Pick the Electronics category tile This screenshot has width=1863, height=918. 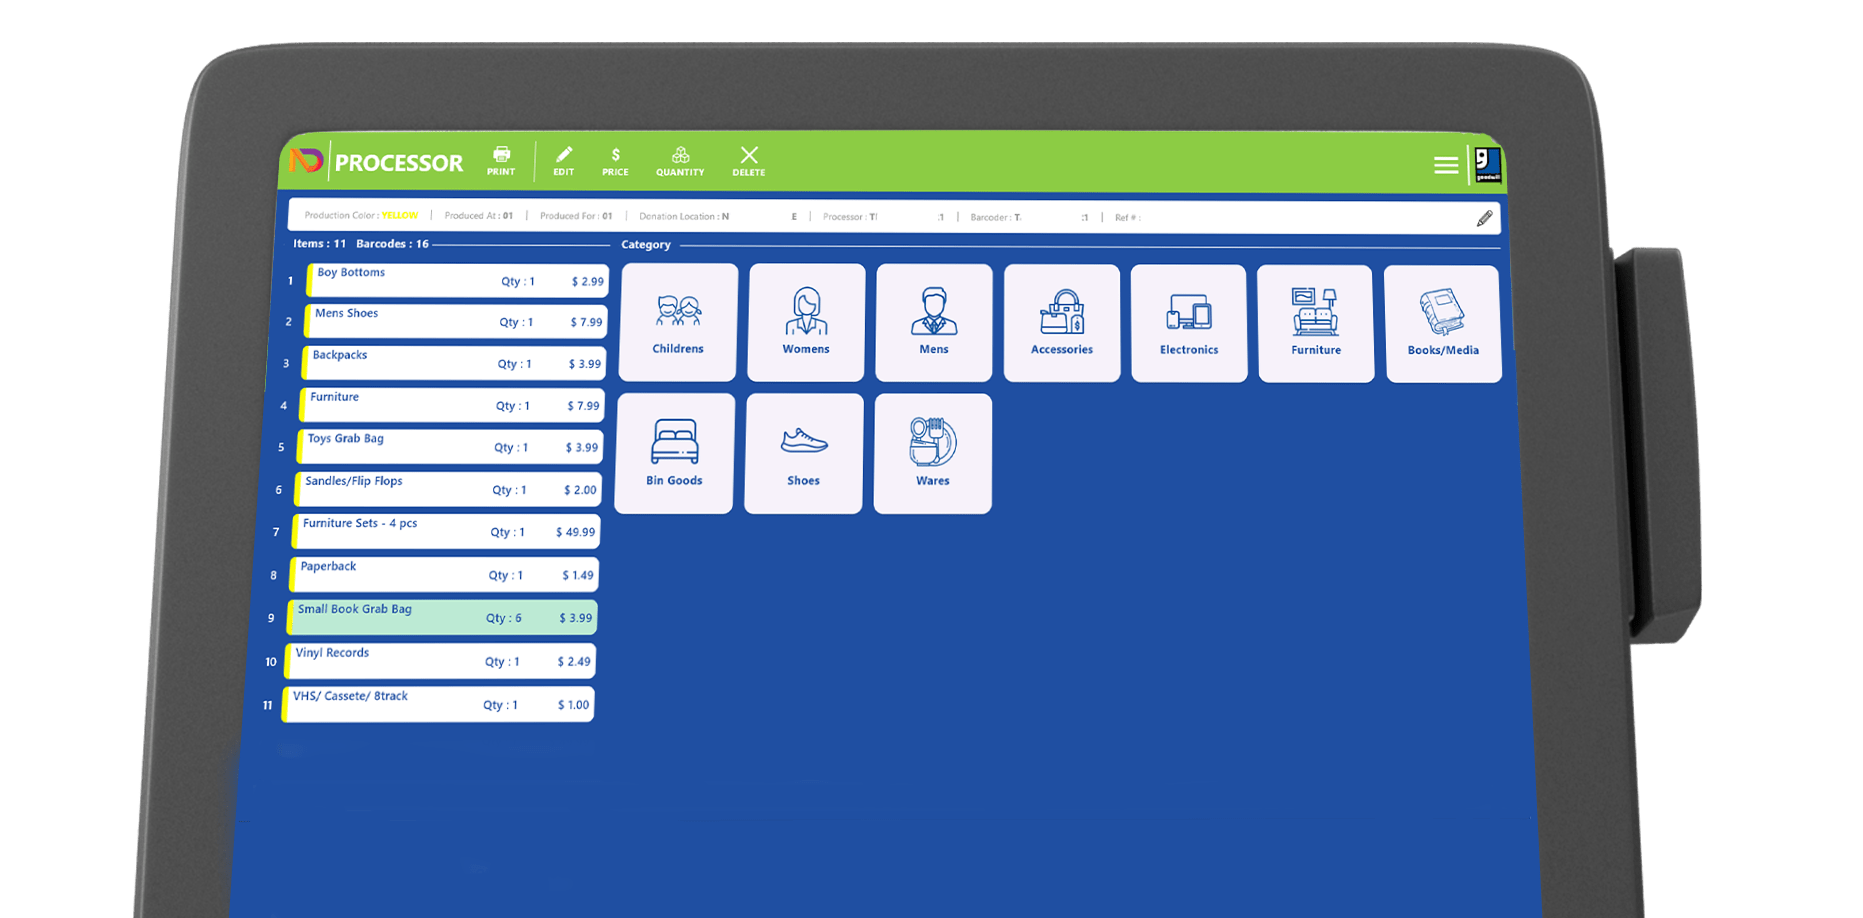point(1189,323)
